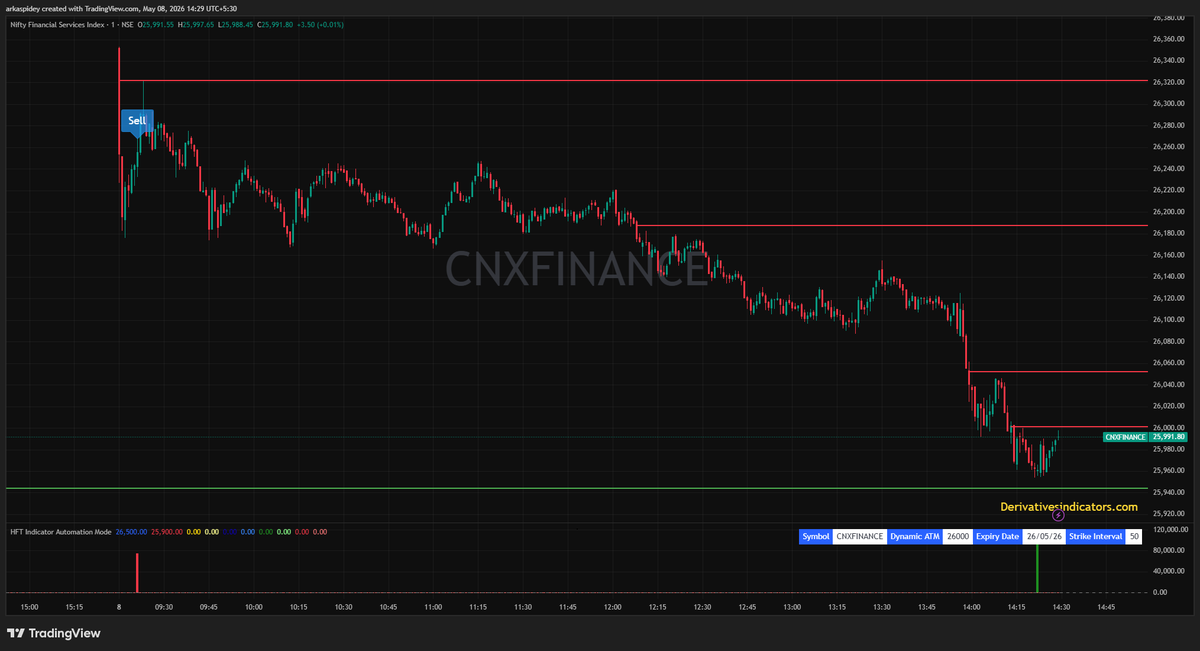Click the green volume bar near 14:20

click(x=1037, y=569)
